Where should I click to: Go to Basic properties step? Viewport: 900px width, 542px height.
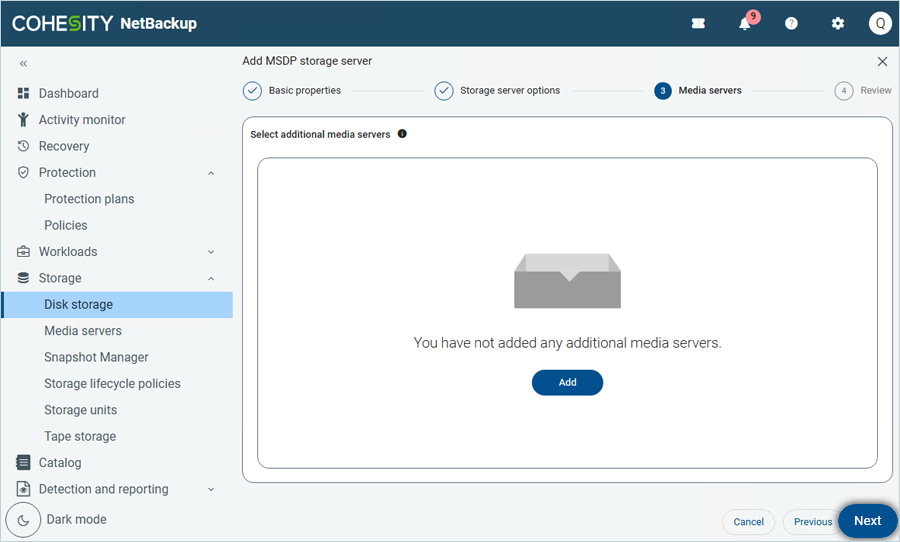pyautogui.click(x=252, y=91)
